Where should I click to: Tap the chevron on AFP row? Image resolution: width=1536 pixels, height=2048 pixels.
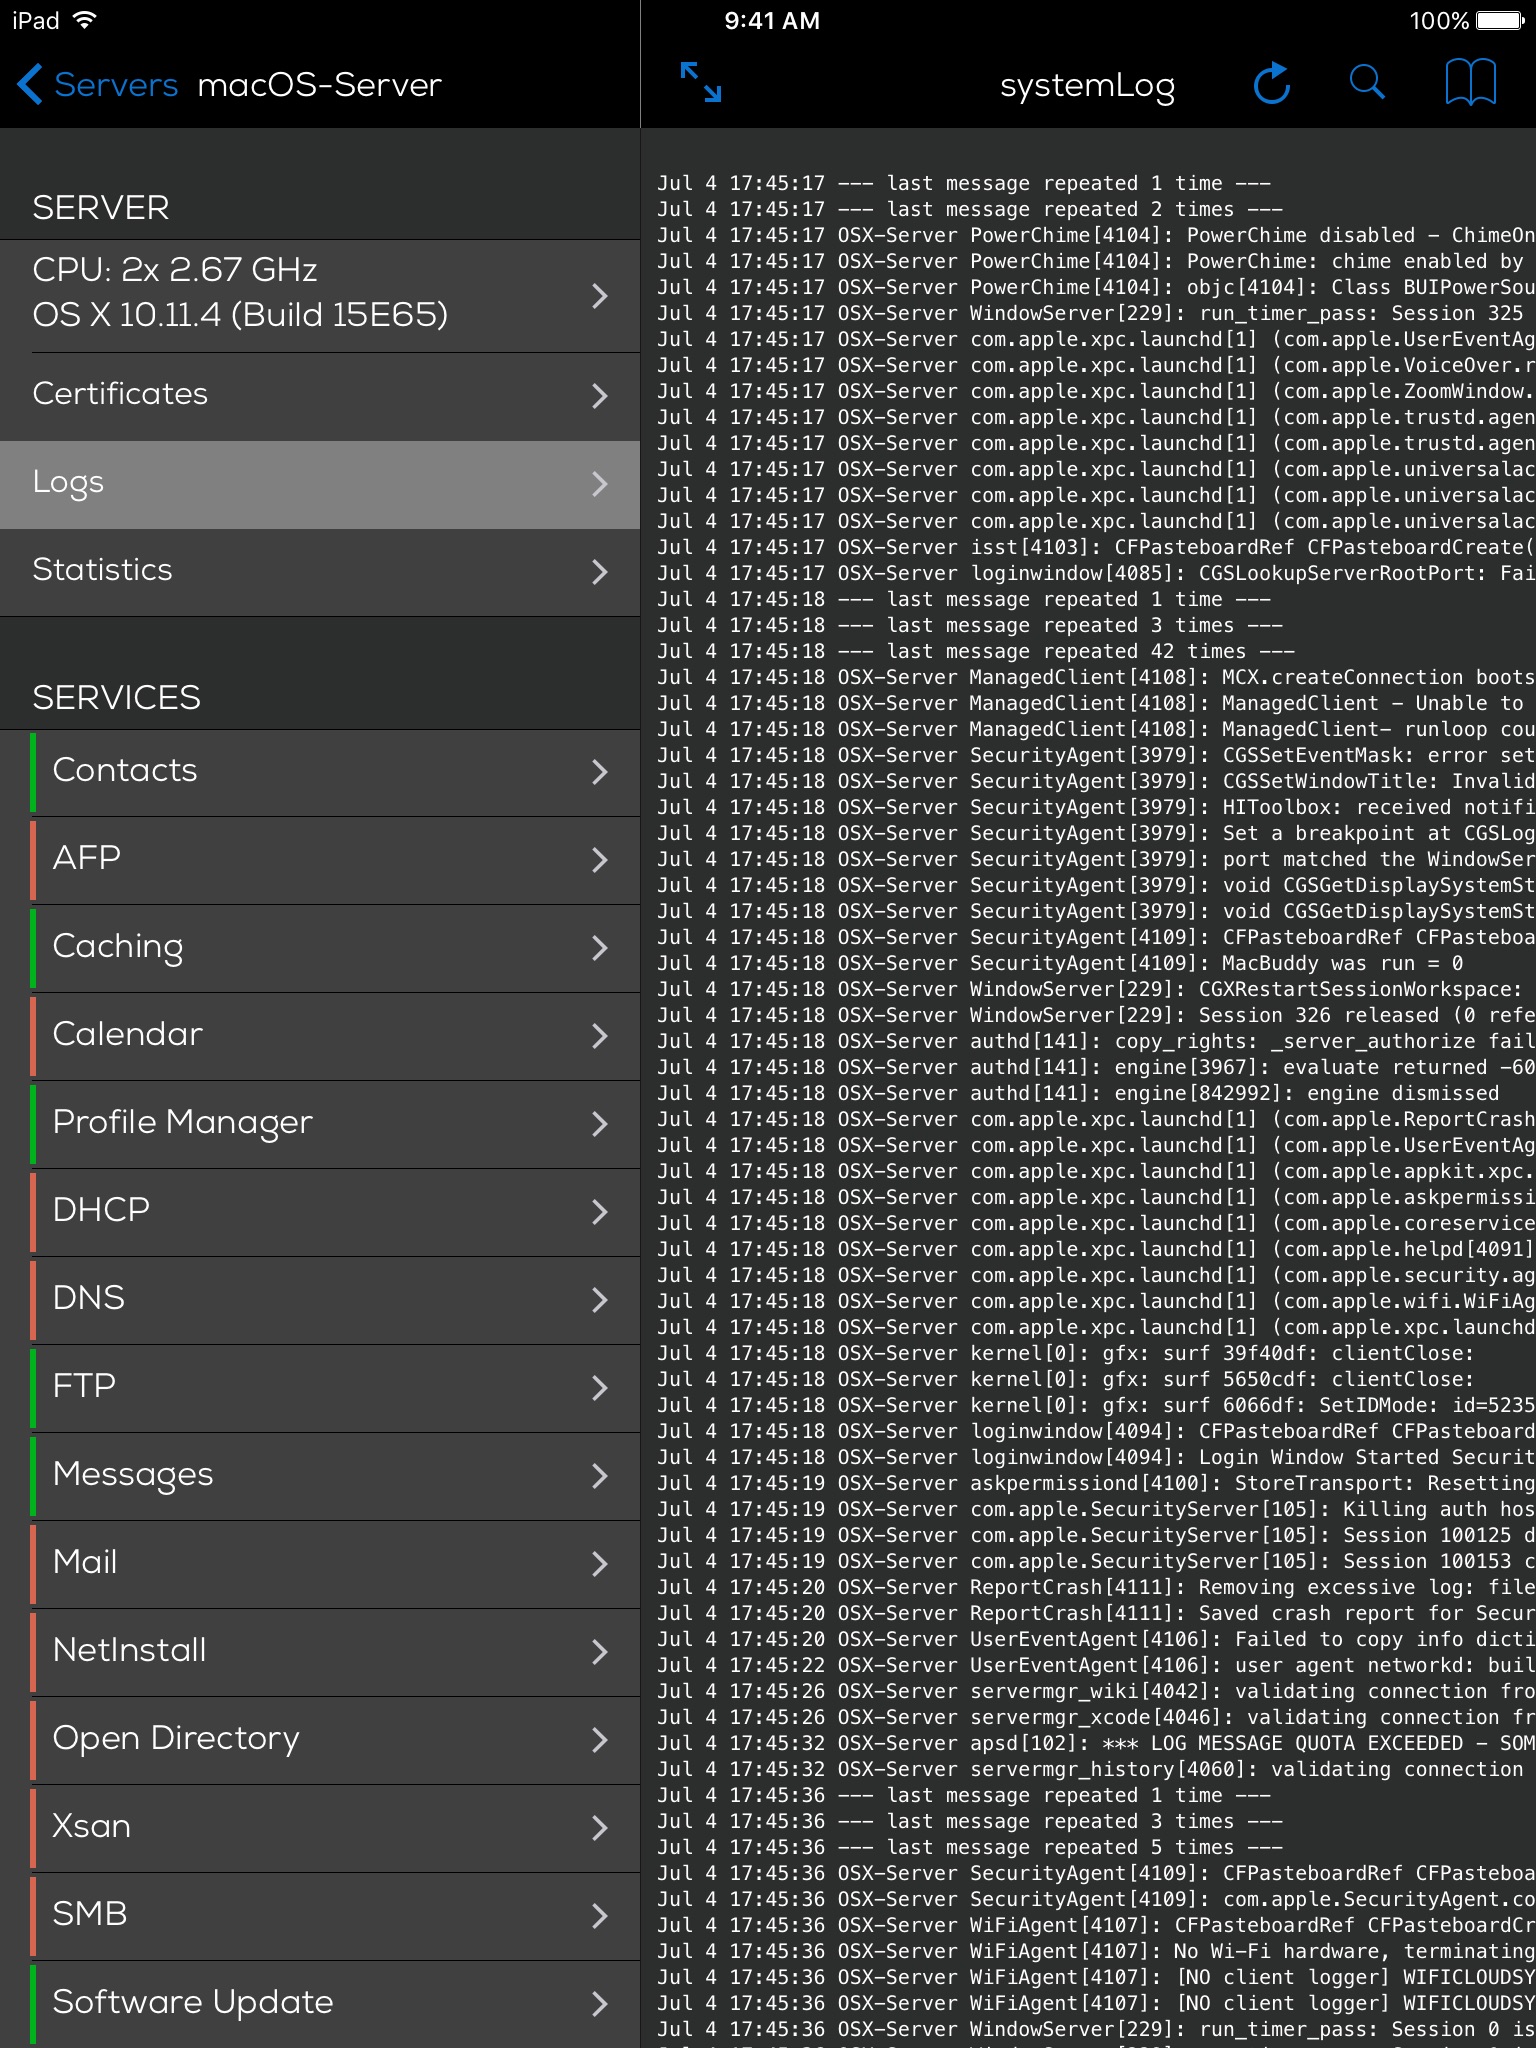point(599,860)
